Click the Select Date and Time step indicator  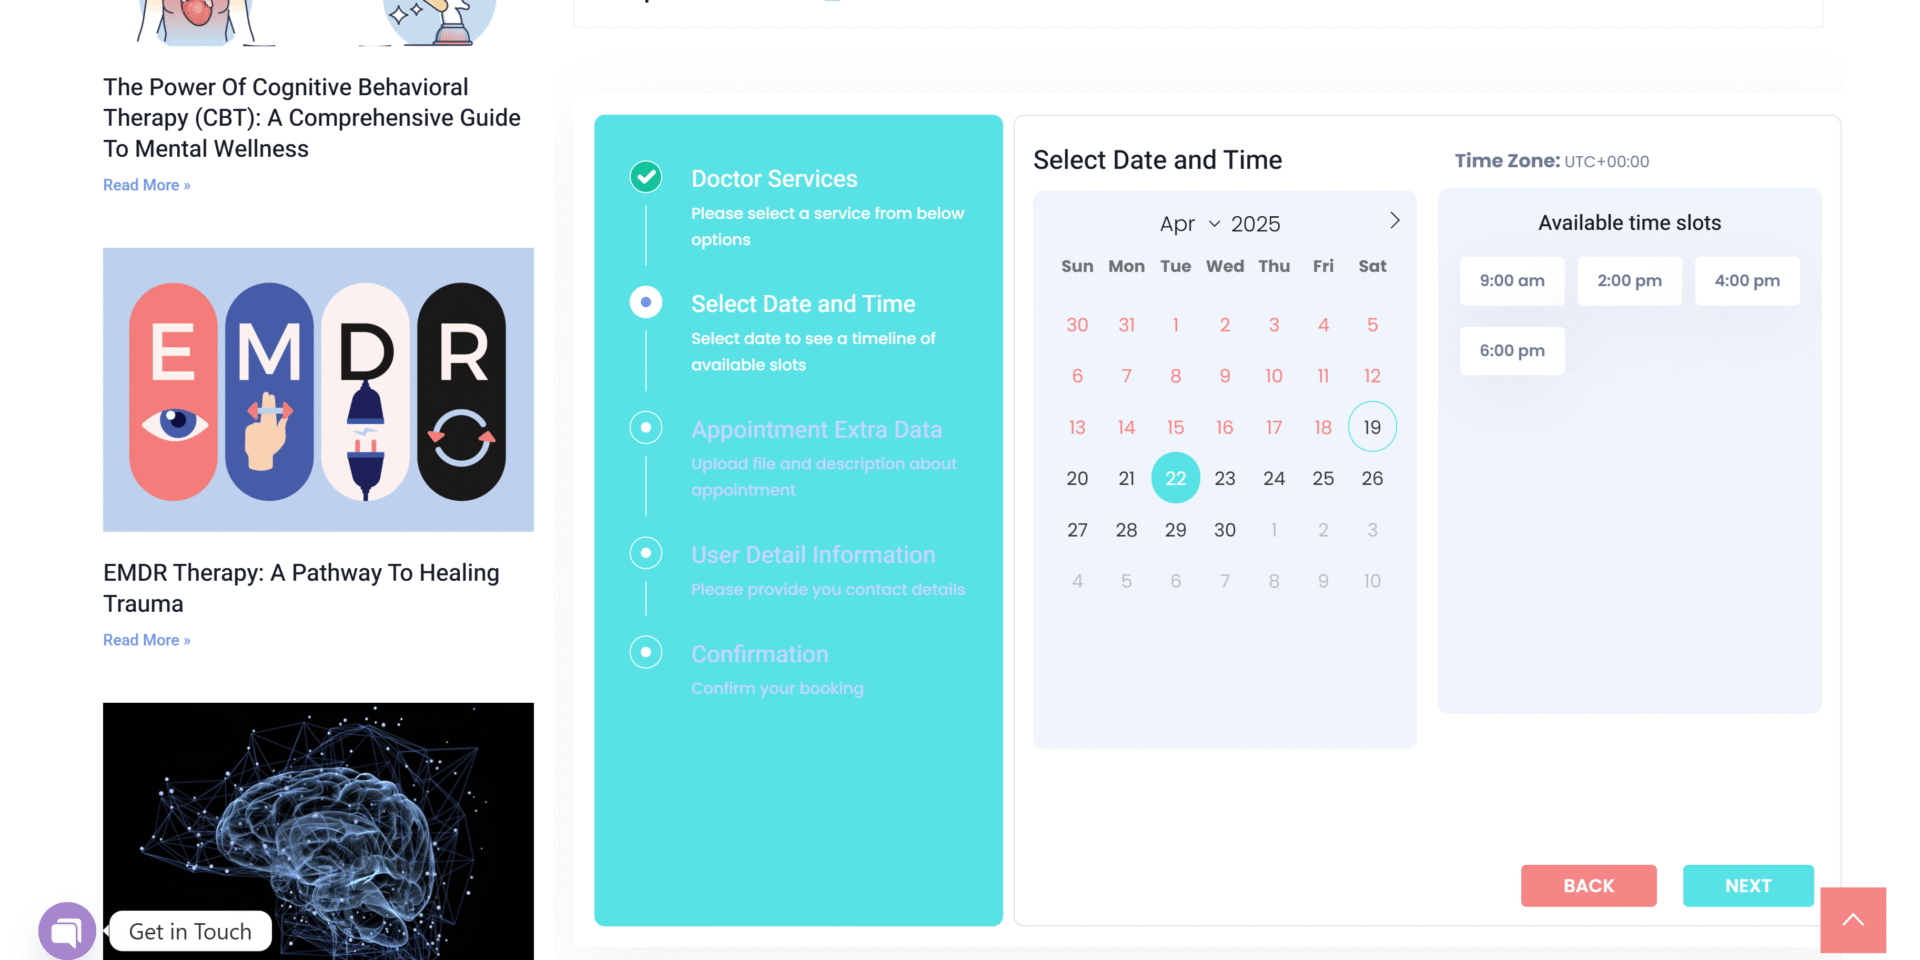(x=646, y=302)
